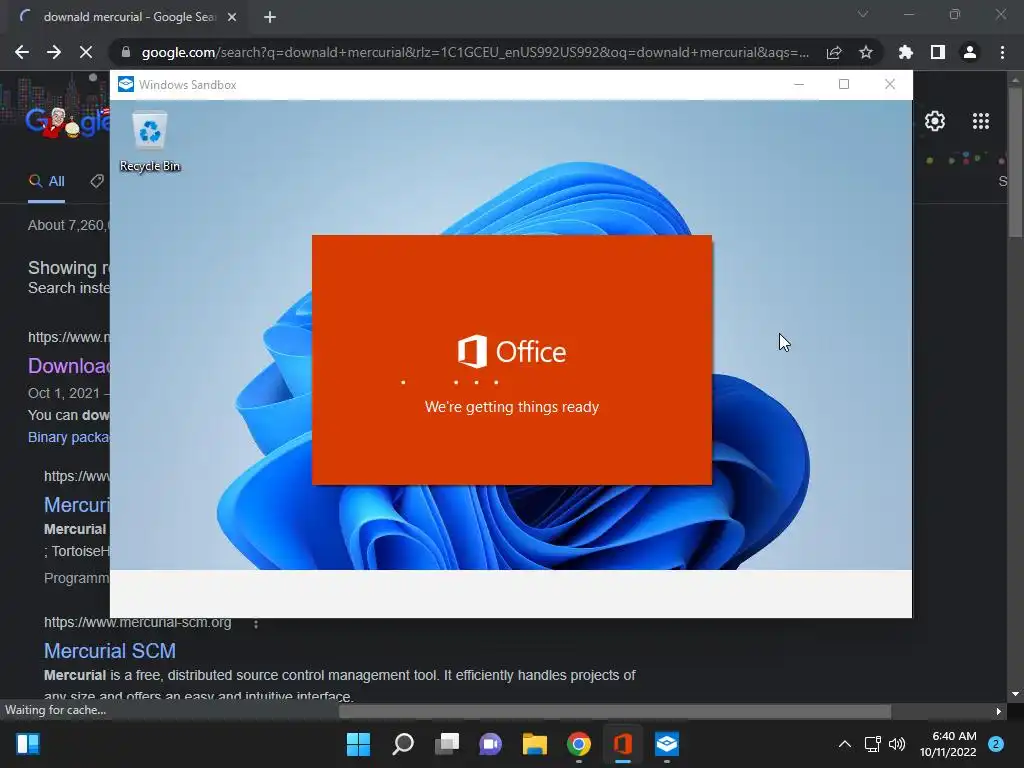Select the downald mercurial Google Search tab
Screen dimensions: 1024x768
pyautogui.click(x=127, y=17)
